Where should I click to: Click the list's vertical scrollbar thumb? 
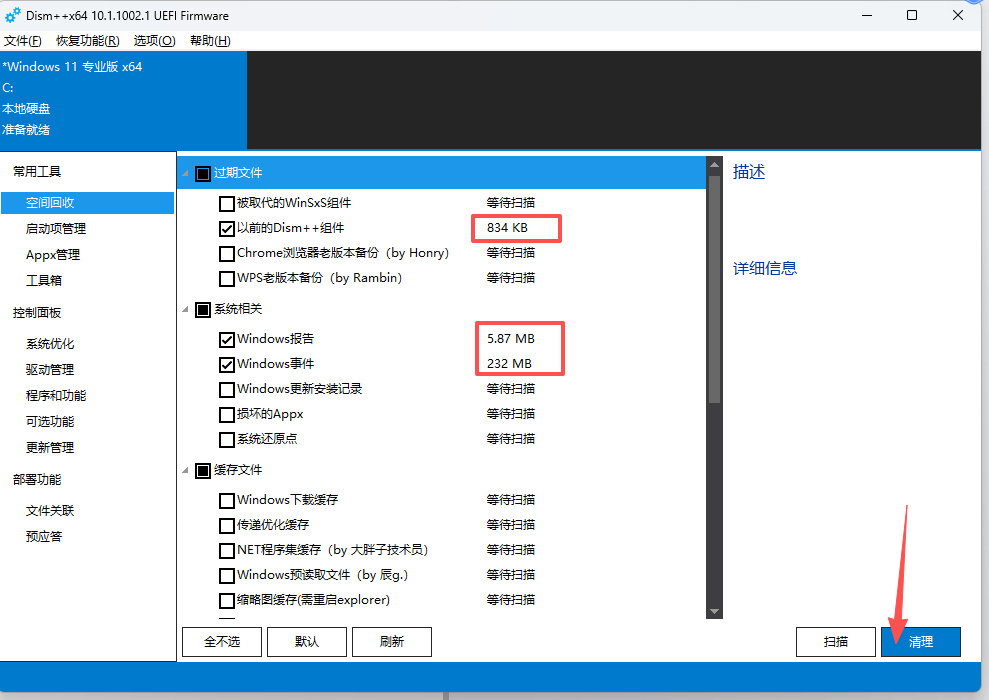tap(714, 289)
